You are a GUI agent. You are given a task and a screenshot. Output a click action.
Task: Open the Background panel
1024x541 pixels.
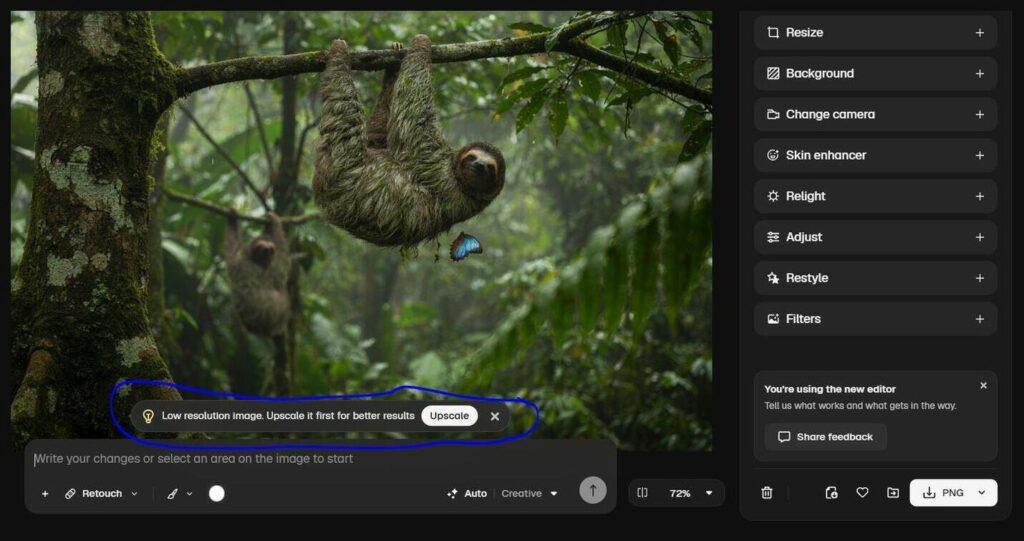[x=875, y=73]
